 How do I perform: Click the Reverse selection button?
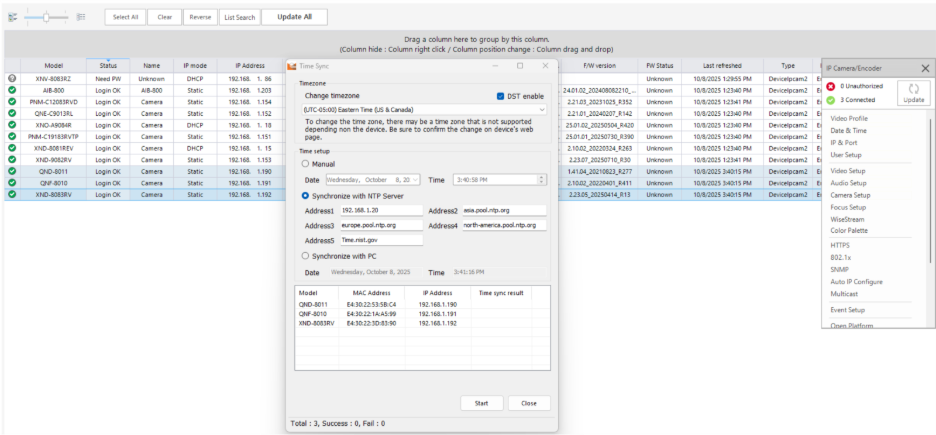[x=200, y=17]
